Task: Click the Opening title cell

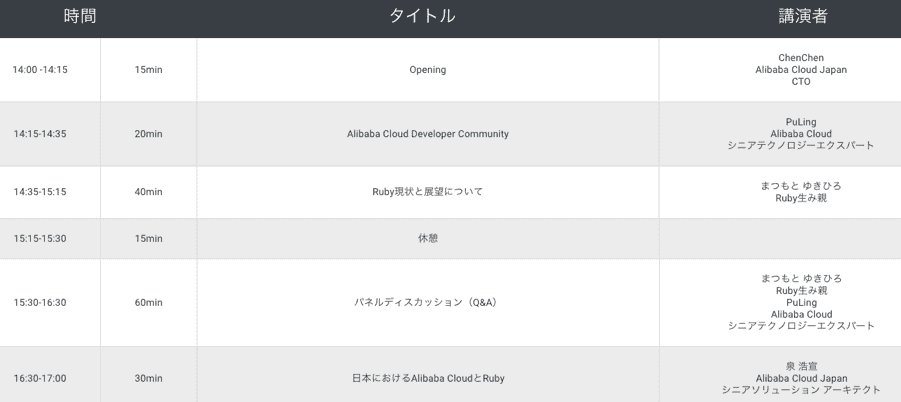Action: click(x=428, y=70)
